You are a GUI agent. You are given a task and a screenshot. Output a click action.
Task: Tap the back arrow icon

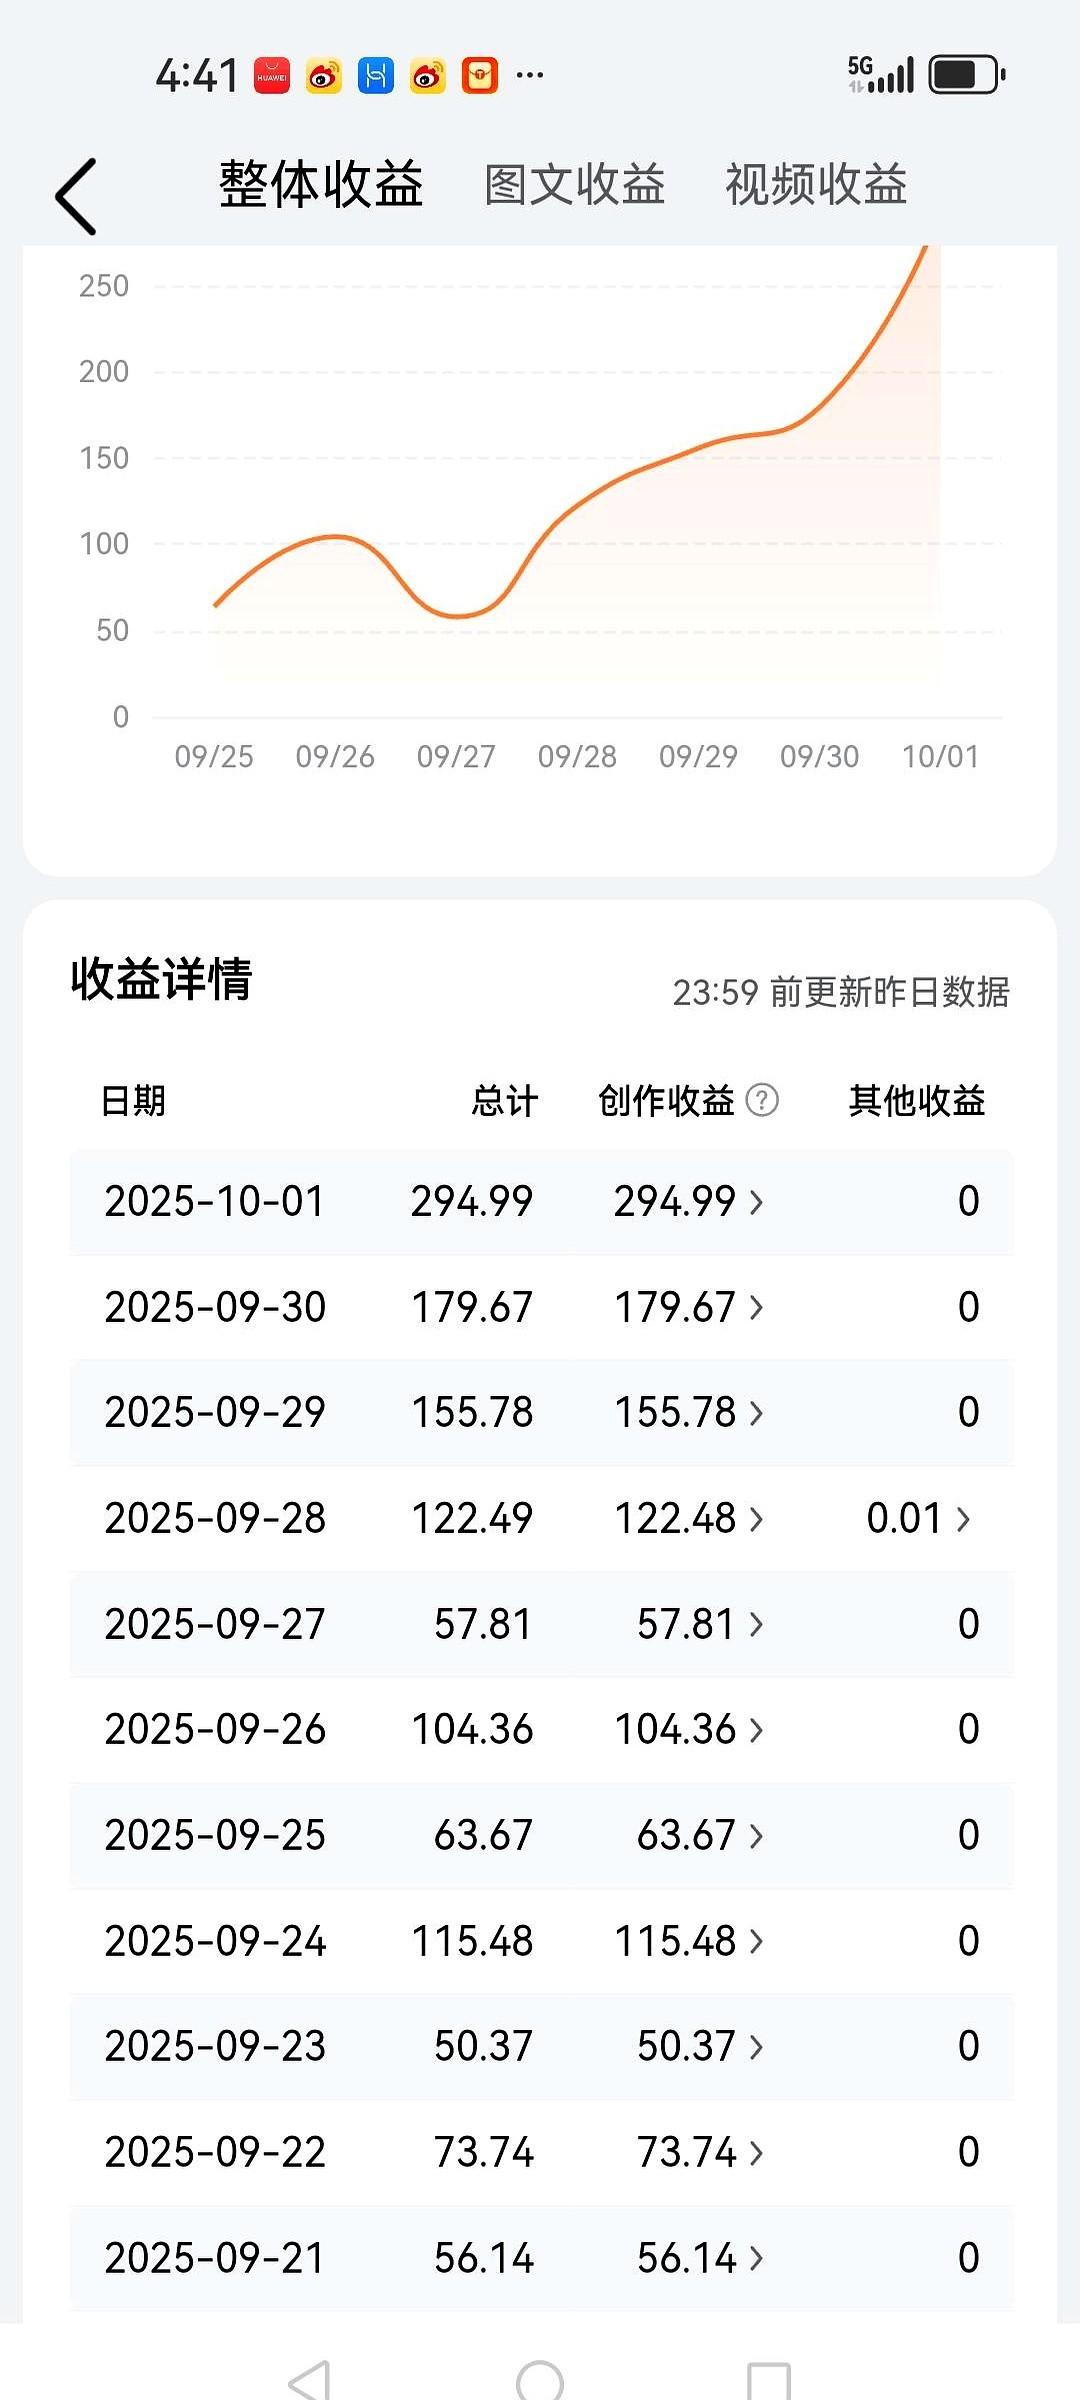(77, 196)
